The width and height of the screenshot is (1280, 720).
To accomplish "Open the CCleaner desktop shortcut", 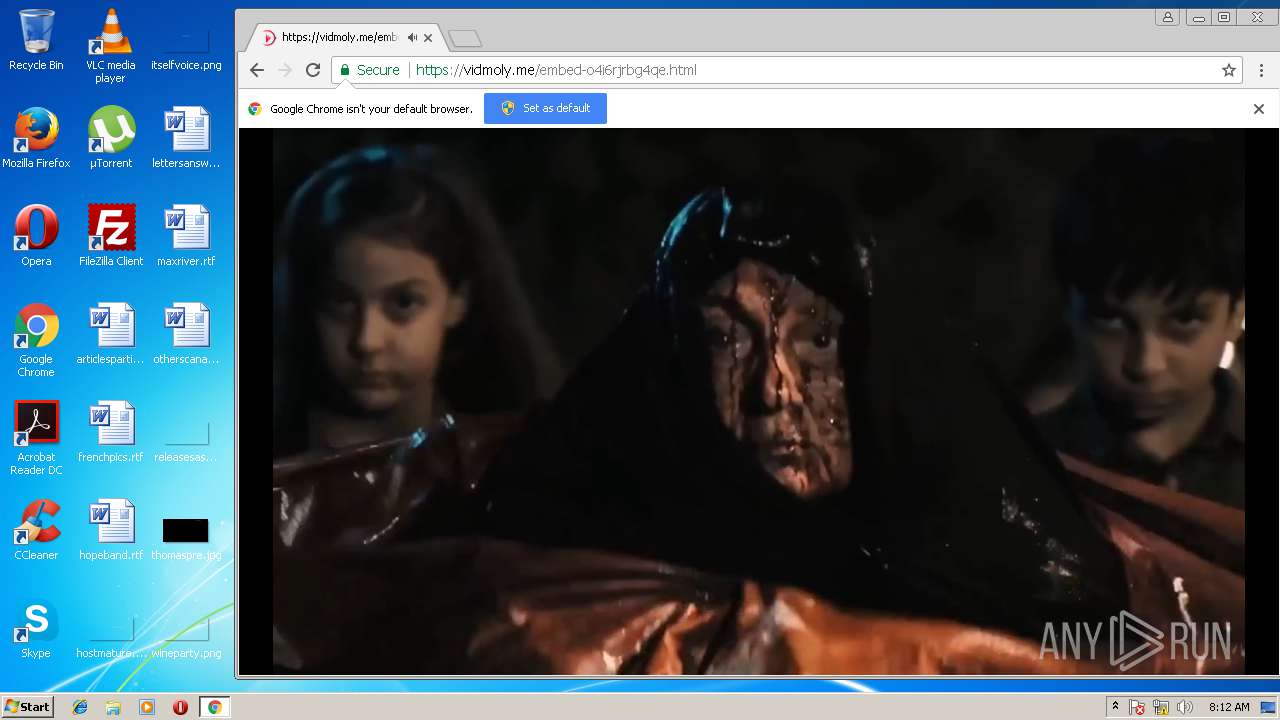I will (x=36, y=530).
